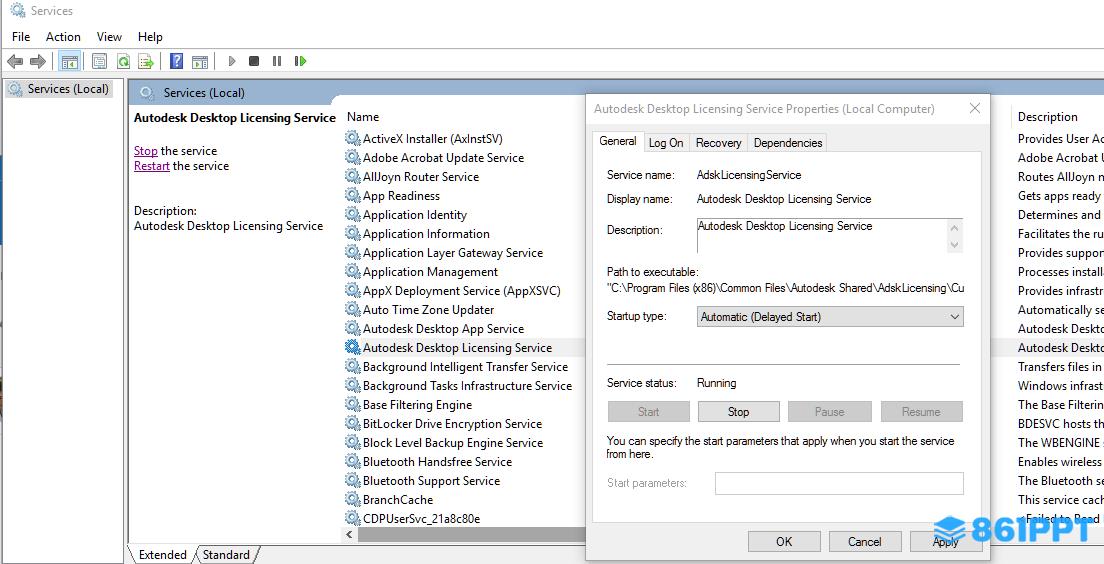Click the Restart link for the service
1104x564 pixels.
[152, 166]
